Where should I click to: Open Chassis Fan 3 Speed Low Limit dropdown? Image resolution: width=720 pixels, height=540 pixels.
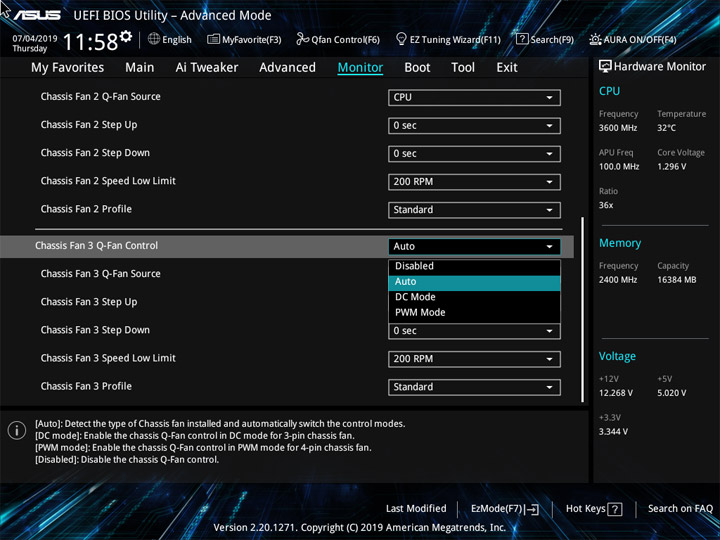pyautogui.click(x=474, y=359)
